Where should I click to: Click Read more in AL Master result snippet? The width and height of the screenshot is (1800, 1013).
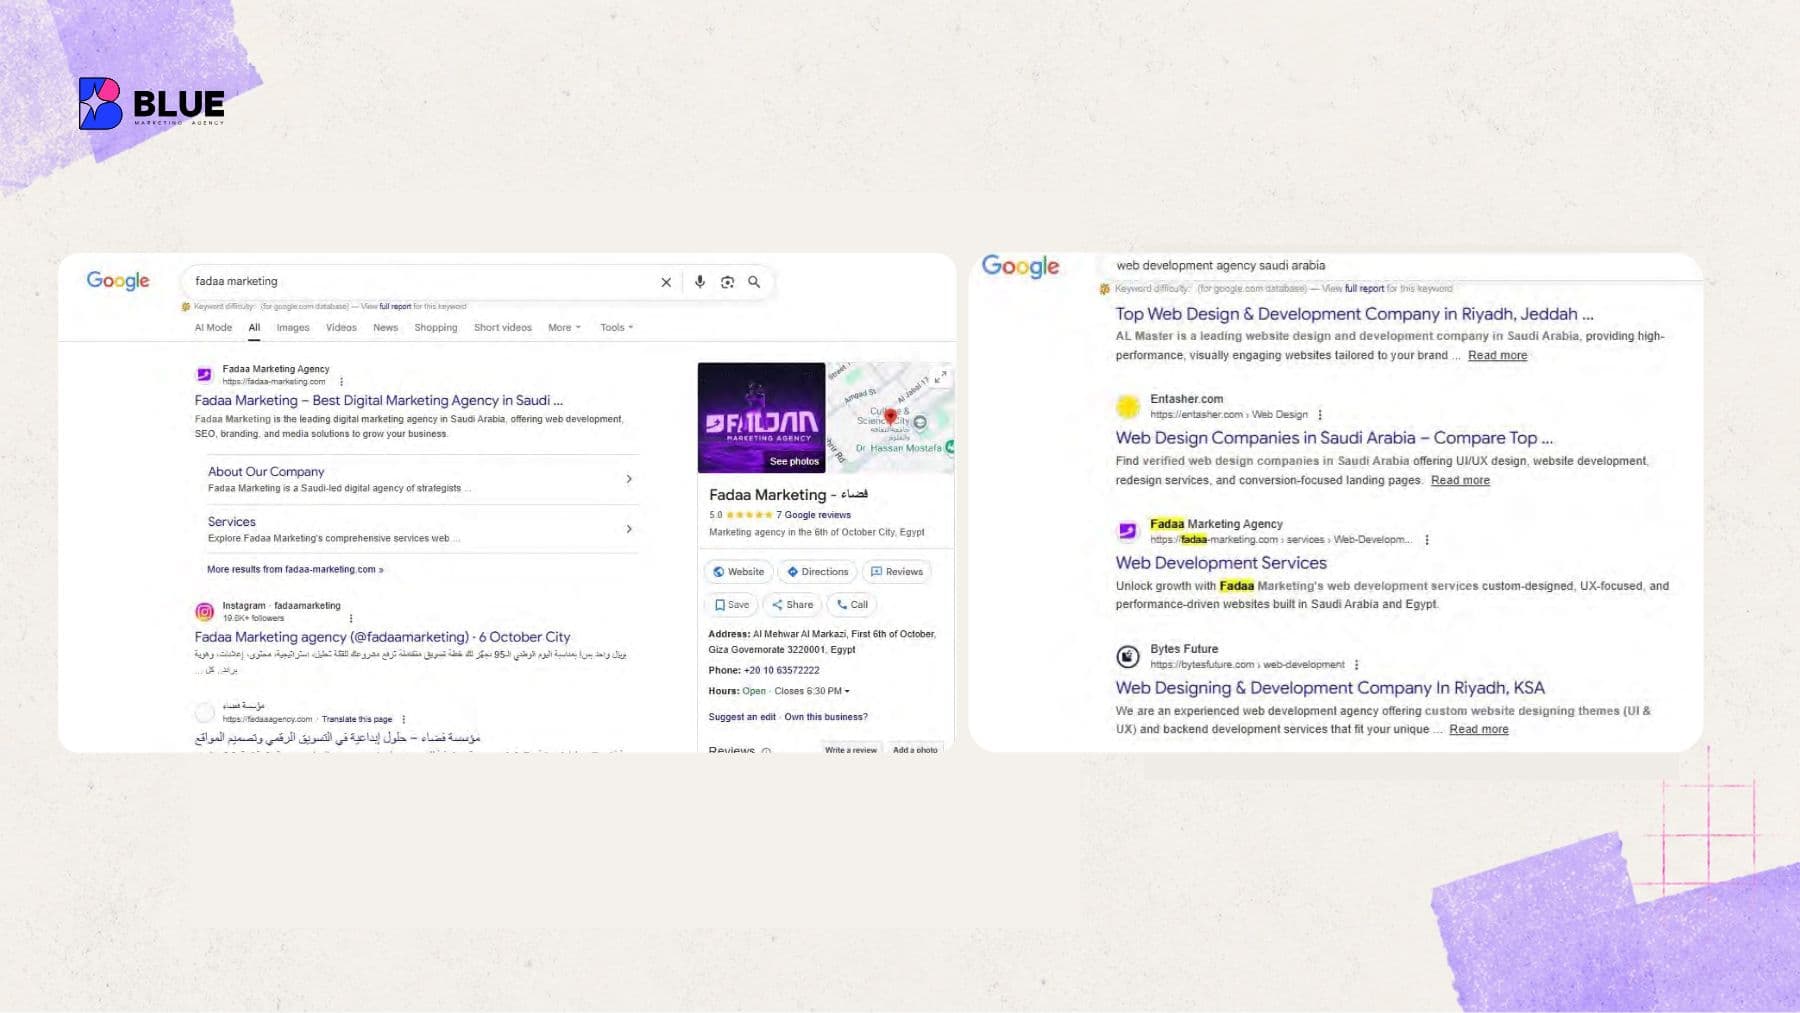1497,356
